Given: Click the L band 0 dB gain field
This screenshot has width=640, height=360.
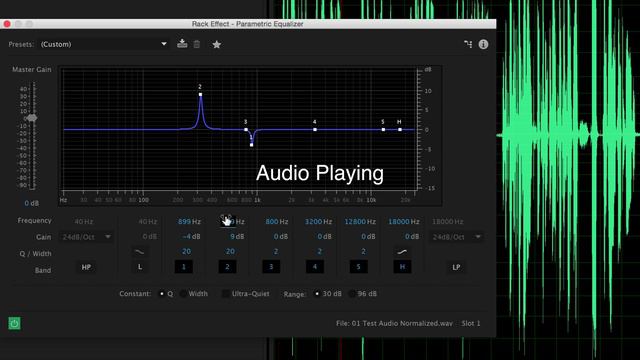Looking at the screenshot, I should [150, 236].
